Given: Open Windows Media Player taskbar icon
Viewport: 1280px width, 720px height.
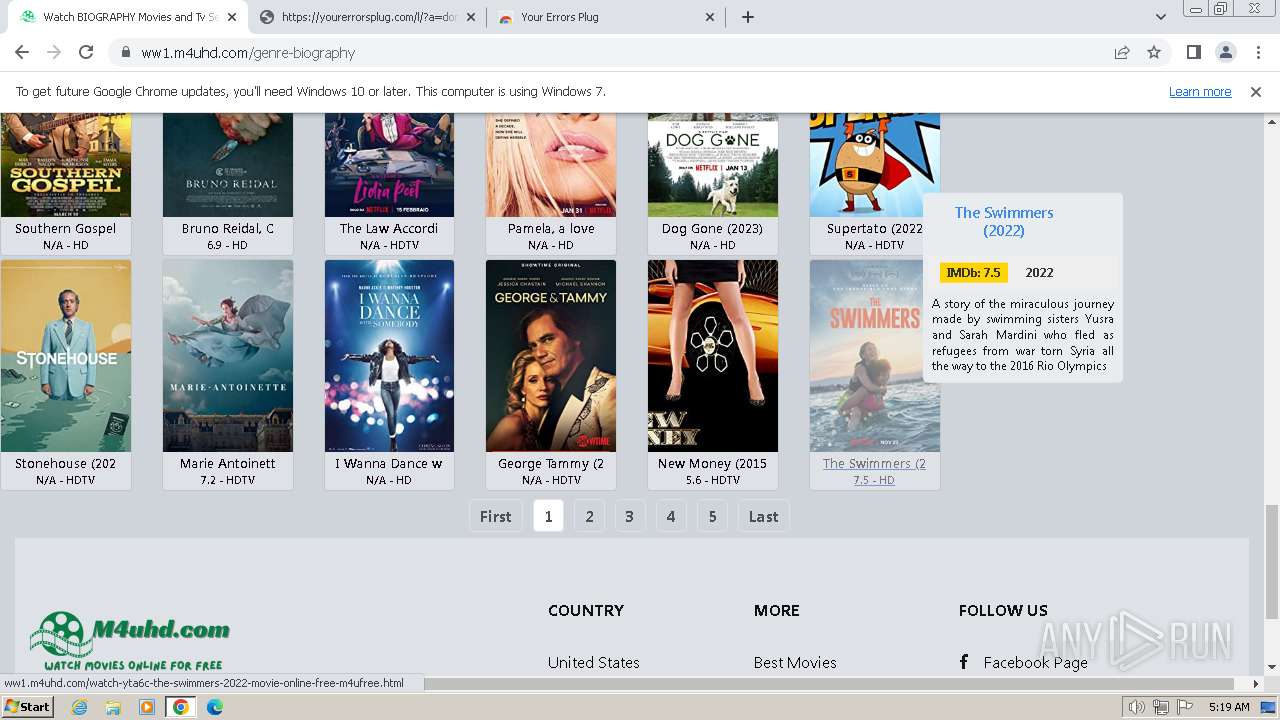Looking at the screenshot, I should pyautogui.click(x=147, y=707).
